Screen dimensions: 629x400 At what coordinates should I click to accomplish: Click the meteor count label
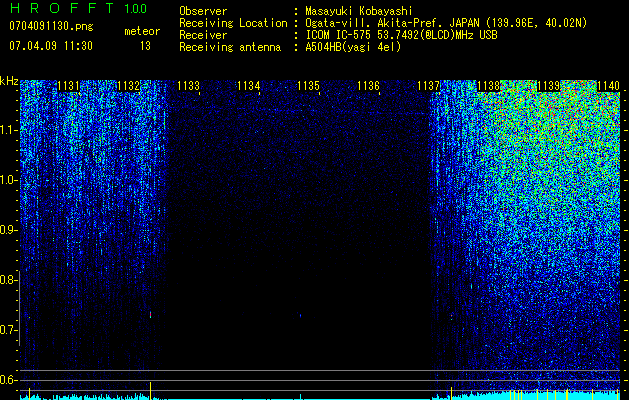[142, 31]
